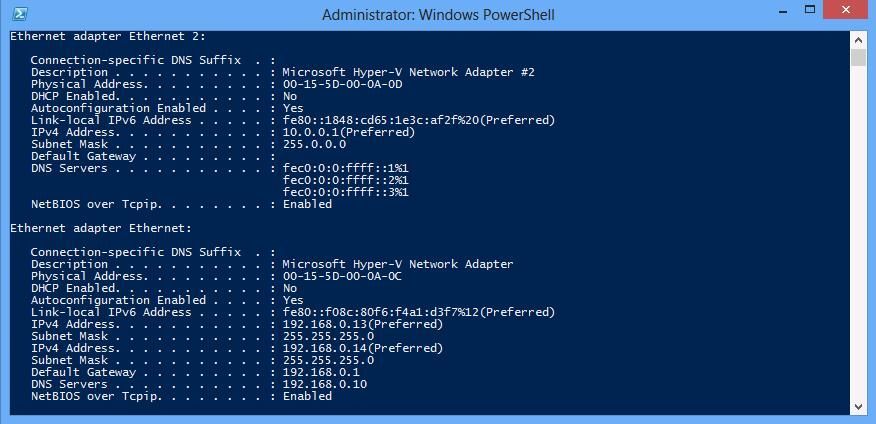The width and height of the screenshot is (876, 424).
Task: Click the scrollbar up arrow
Action: coord(858,38)
